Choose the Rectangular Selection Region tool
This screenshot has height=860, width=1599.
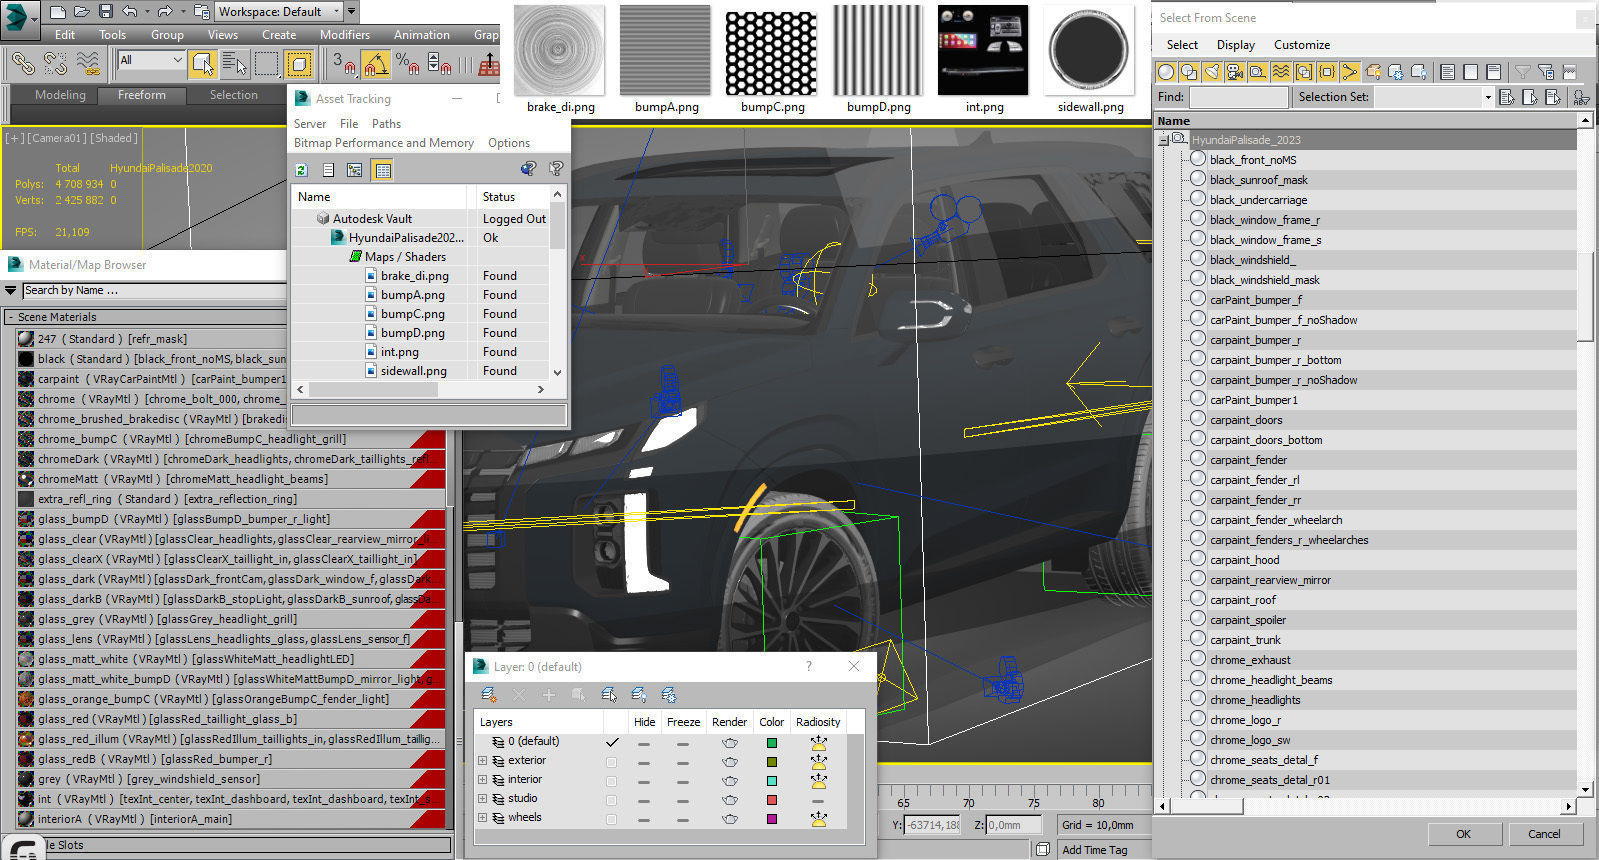[x=266, y=64]
